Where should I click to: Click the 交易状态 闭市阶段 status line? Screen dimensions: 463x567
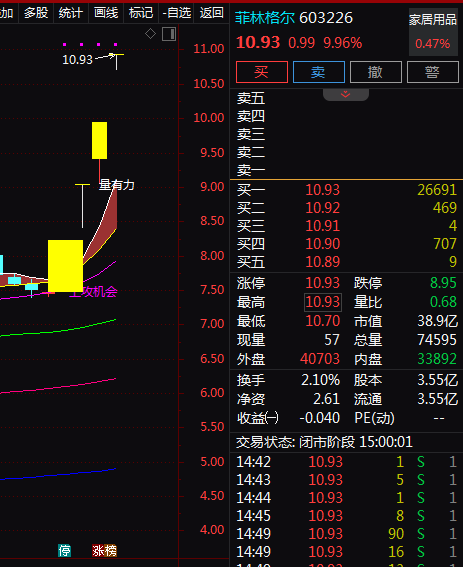point(324,442)
